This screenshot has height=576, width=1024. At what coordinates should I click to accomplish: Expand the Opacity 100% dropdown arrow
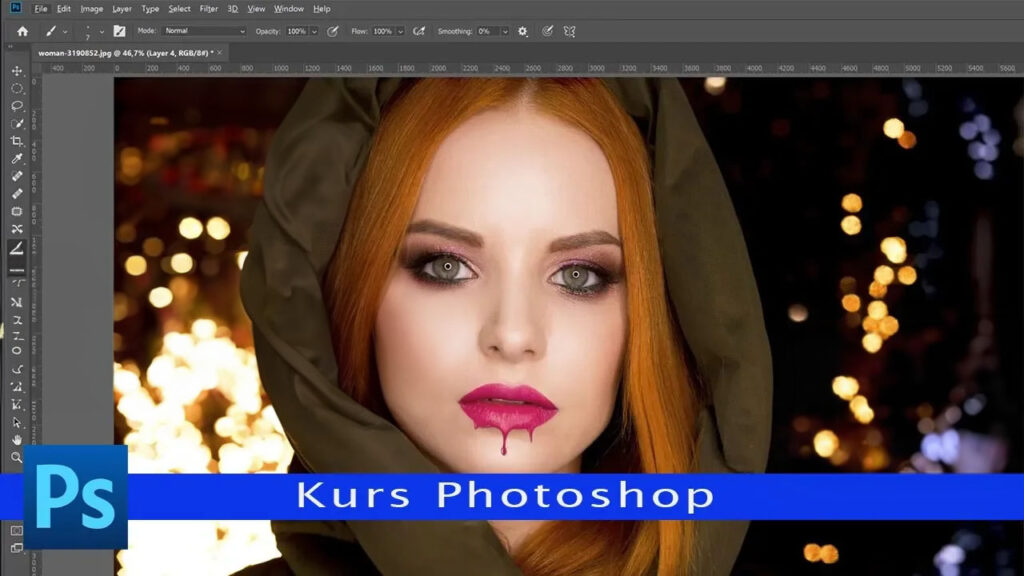[x=315, y=31]
